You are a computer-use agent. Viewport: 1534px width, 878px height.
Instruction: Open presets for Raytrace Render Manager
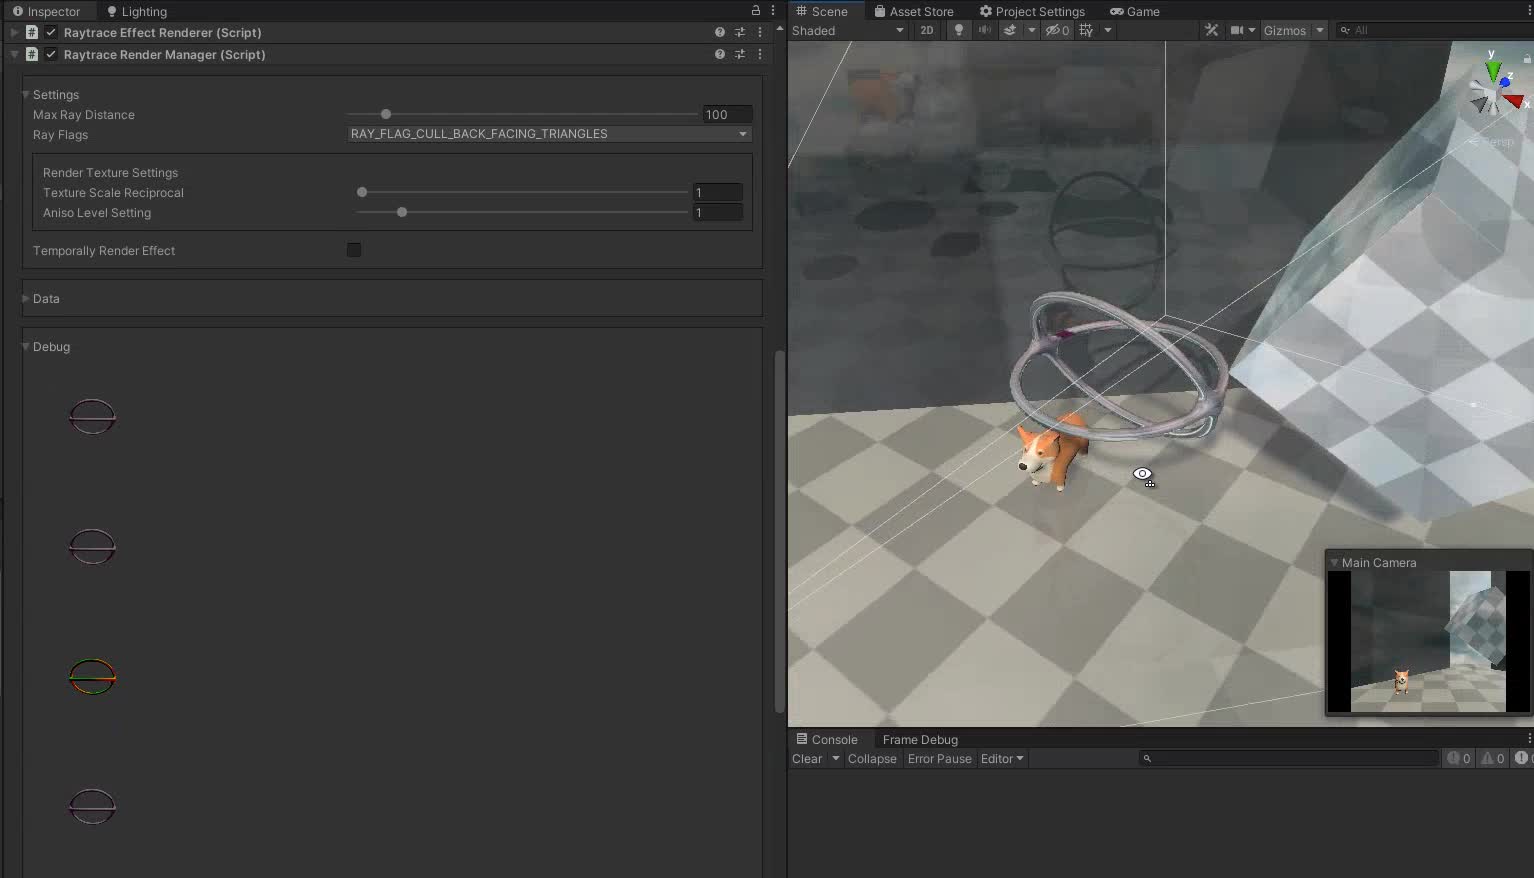click(740, 54)
